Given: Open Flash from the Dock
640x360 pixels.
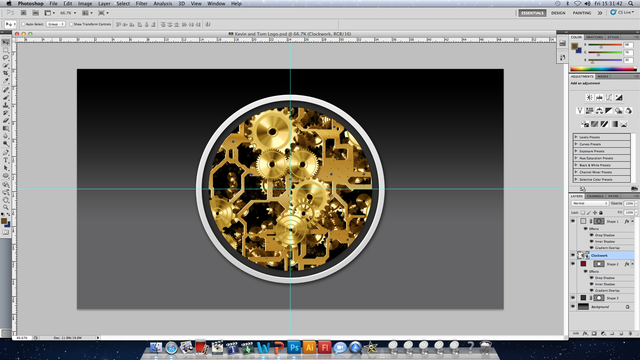Looking at the screenshot, I should [x=324, y=348].
